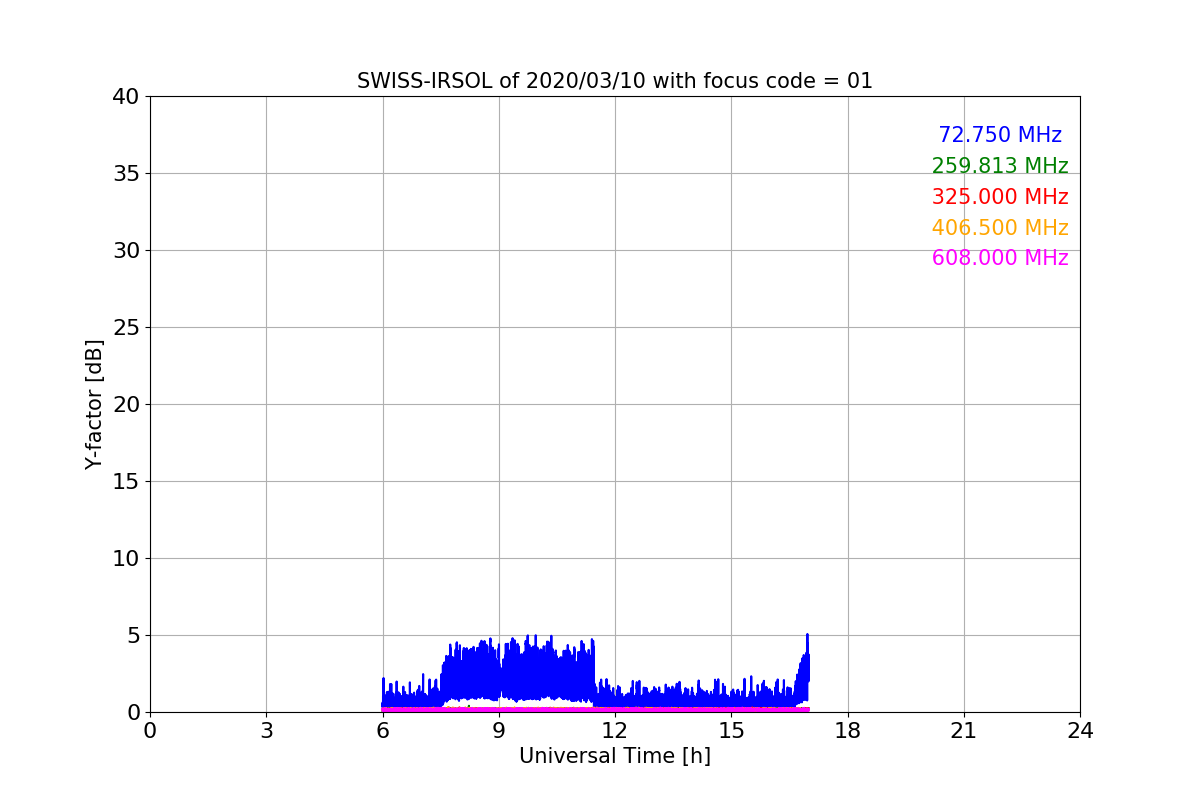Click the plot title SWISS-IRSOL of 2020/03/10
1200x800 pixels.
click(614, 81)
